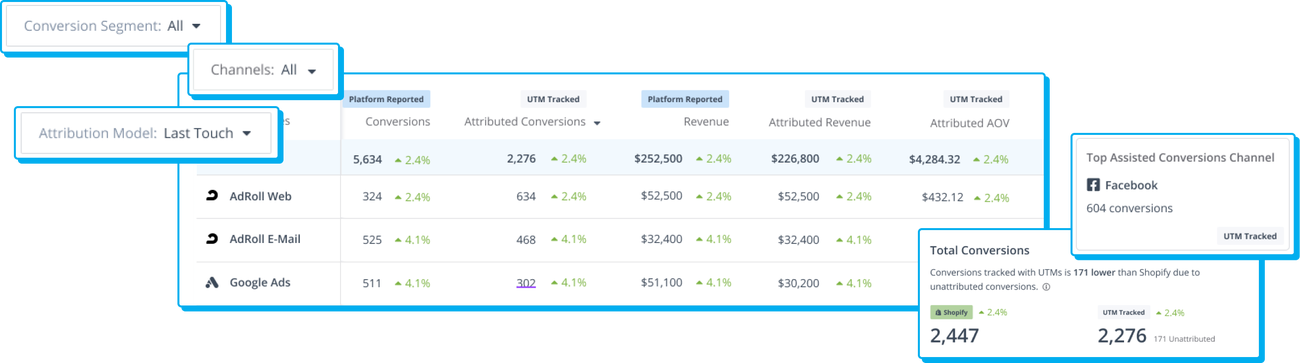
Task: Click UTM Tracked badge above Attributed Revenue
Action: (x=838, y=99)
